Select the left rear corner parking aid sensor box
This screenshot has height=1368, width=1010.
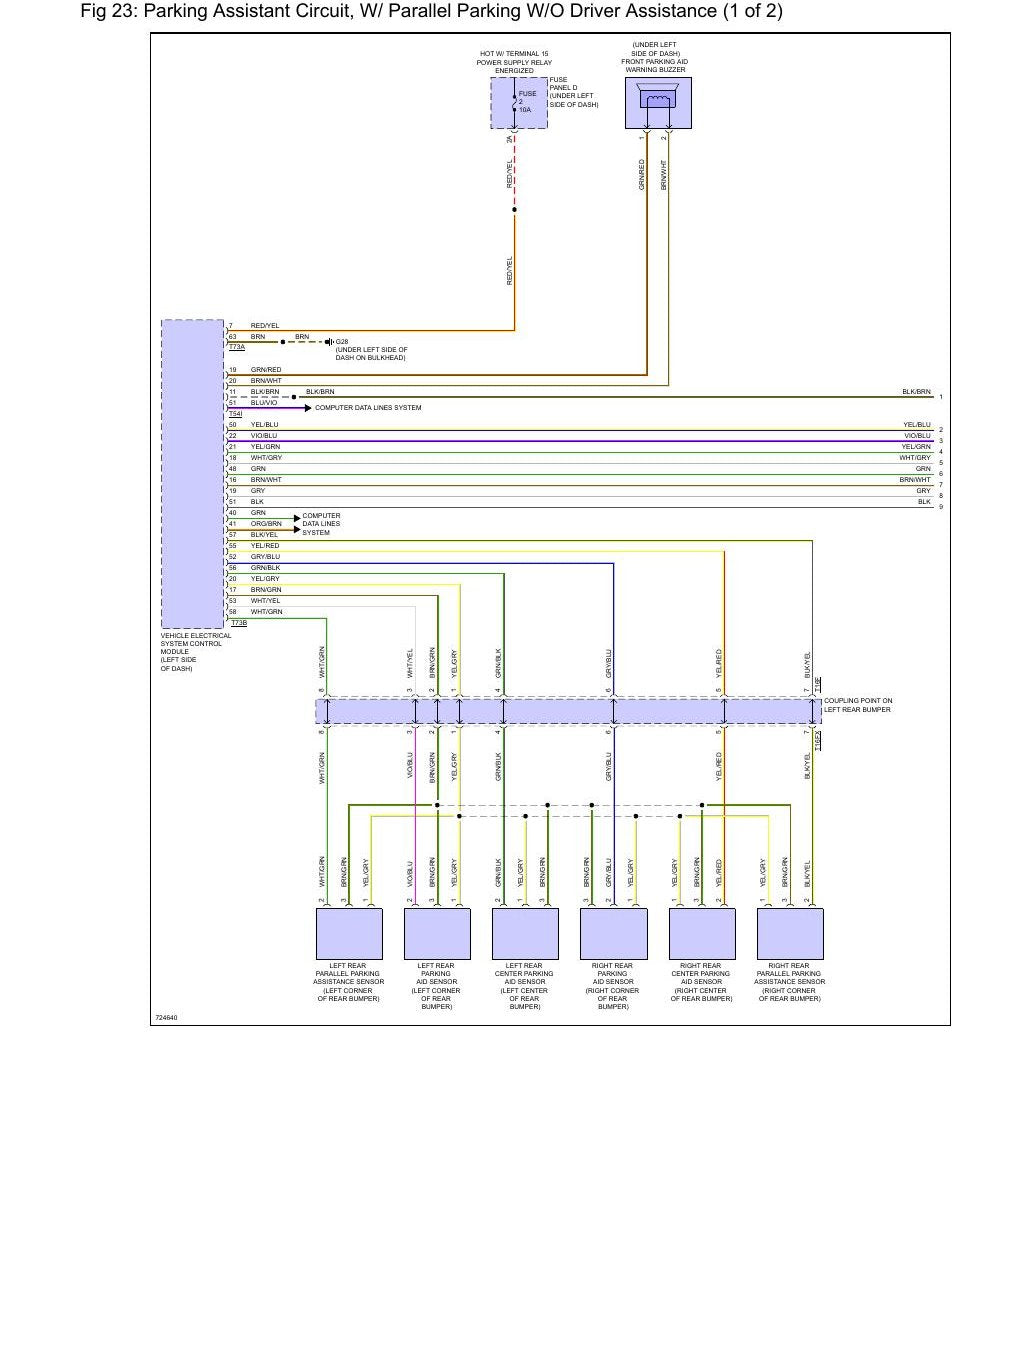[x=437, y=934]
